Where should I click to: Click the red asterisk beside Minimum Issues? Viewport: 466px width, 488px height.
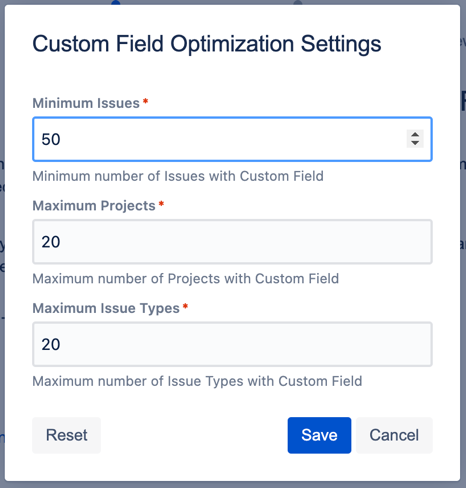pos(145,101)
